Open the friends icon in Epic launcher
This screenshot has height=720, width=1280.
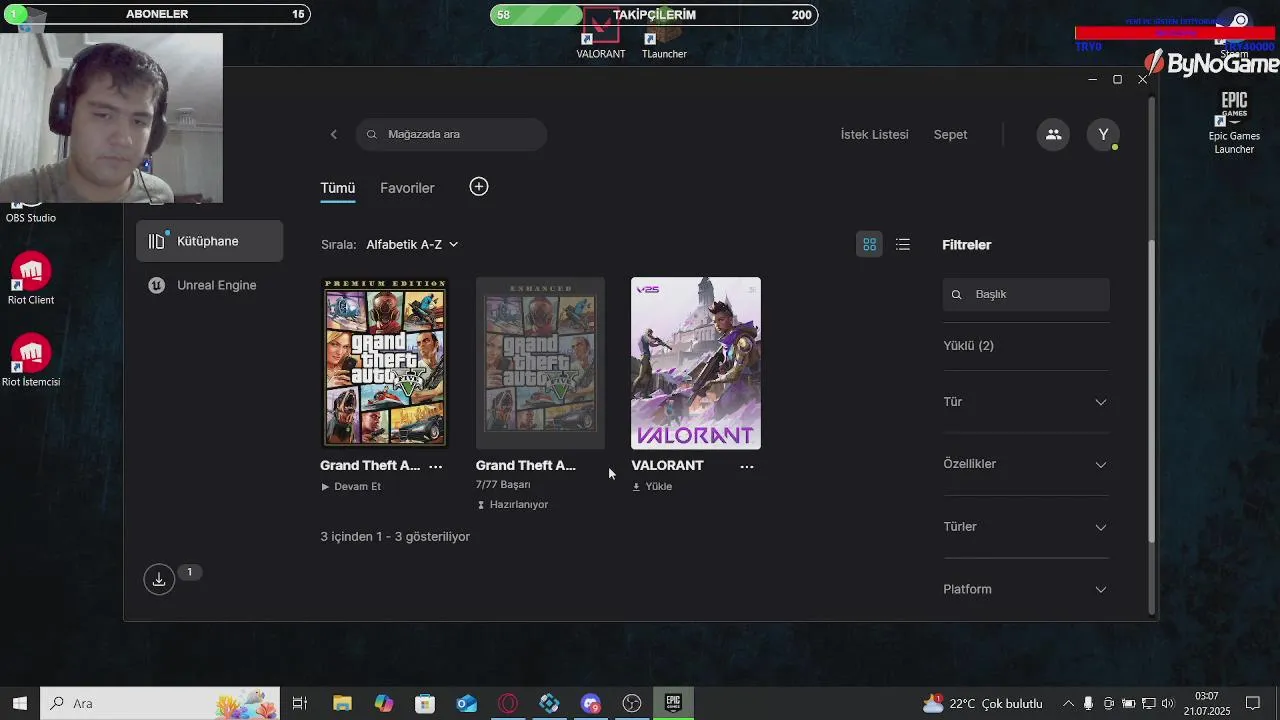click(1053, 134)
